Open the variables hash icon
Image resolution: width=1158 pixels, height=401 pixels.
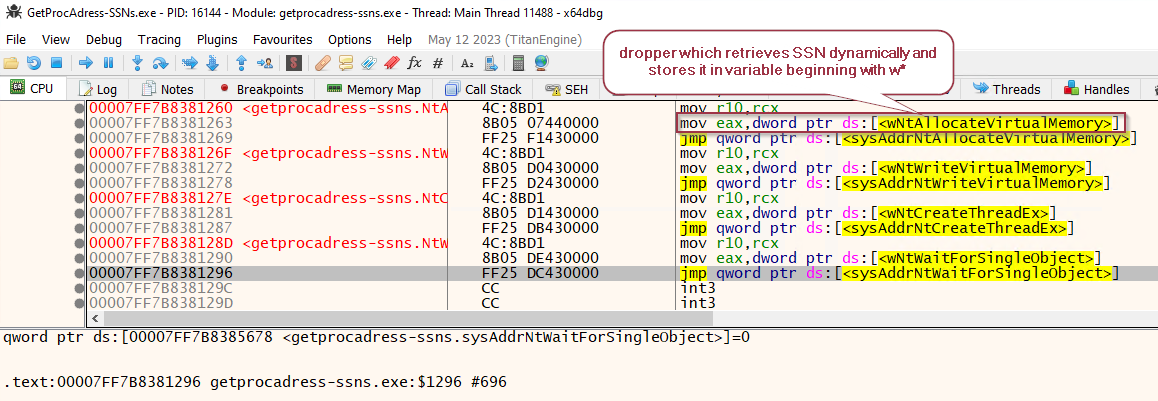tap(437, 64)
